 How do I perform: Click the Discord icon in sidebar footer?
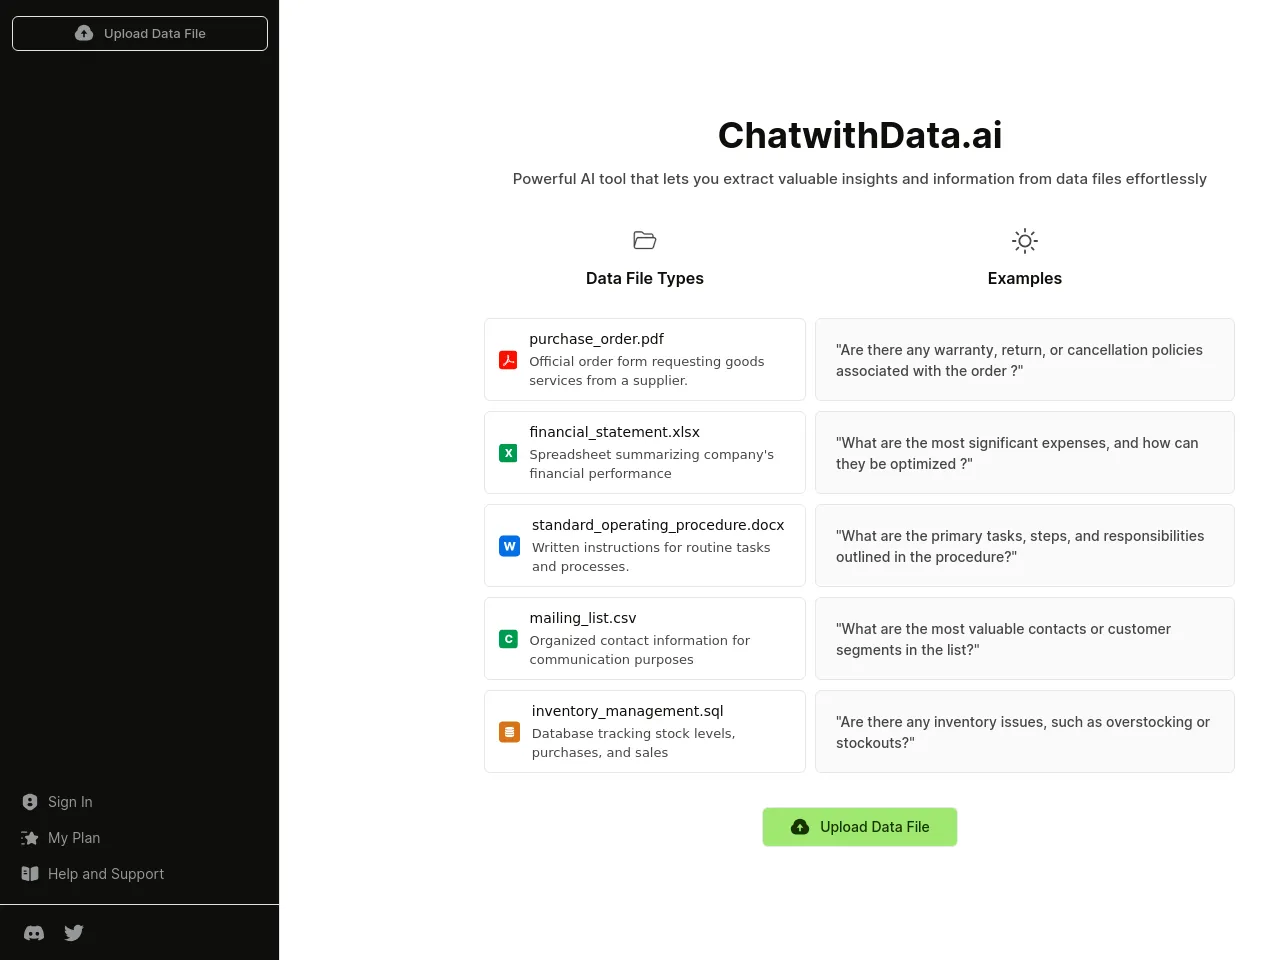tap(34, 933)
